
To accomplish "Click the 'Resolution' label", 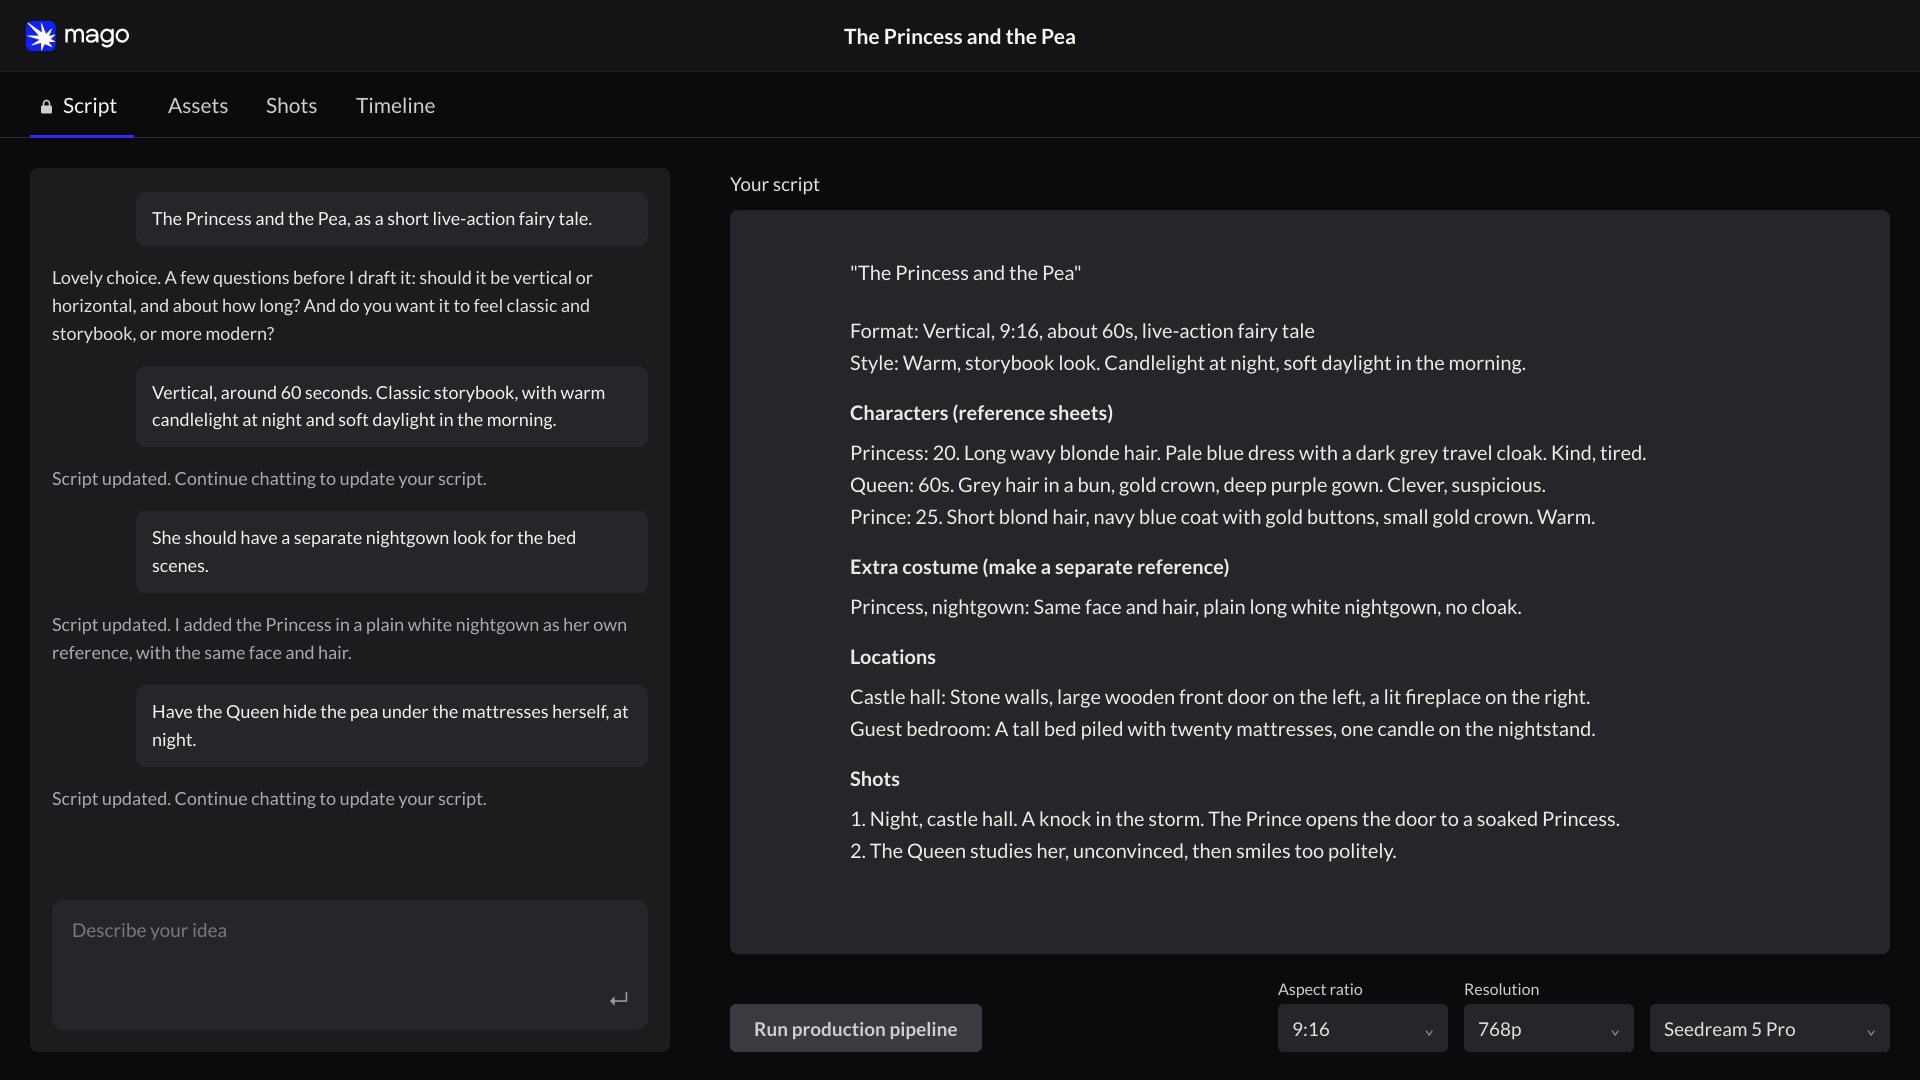I will tap(1501, 989).
